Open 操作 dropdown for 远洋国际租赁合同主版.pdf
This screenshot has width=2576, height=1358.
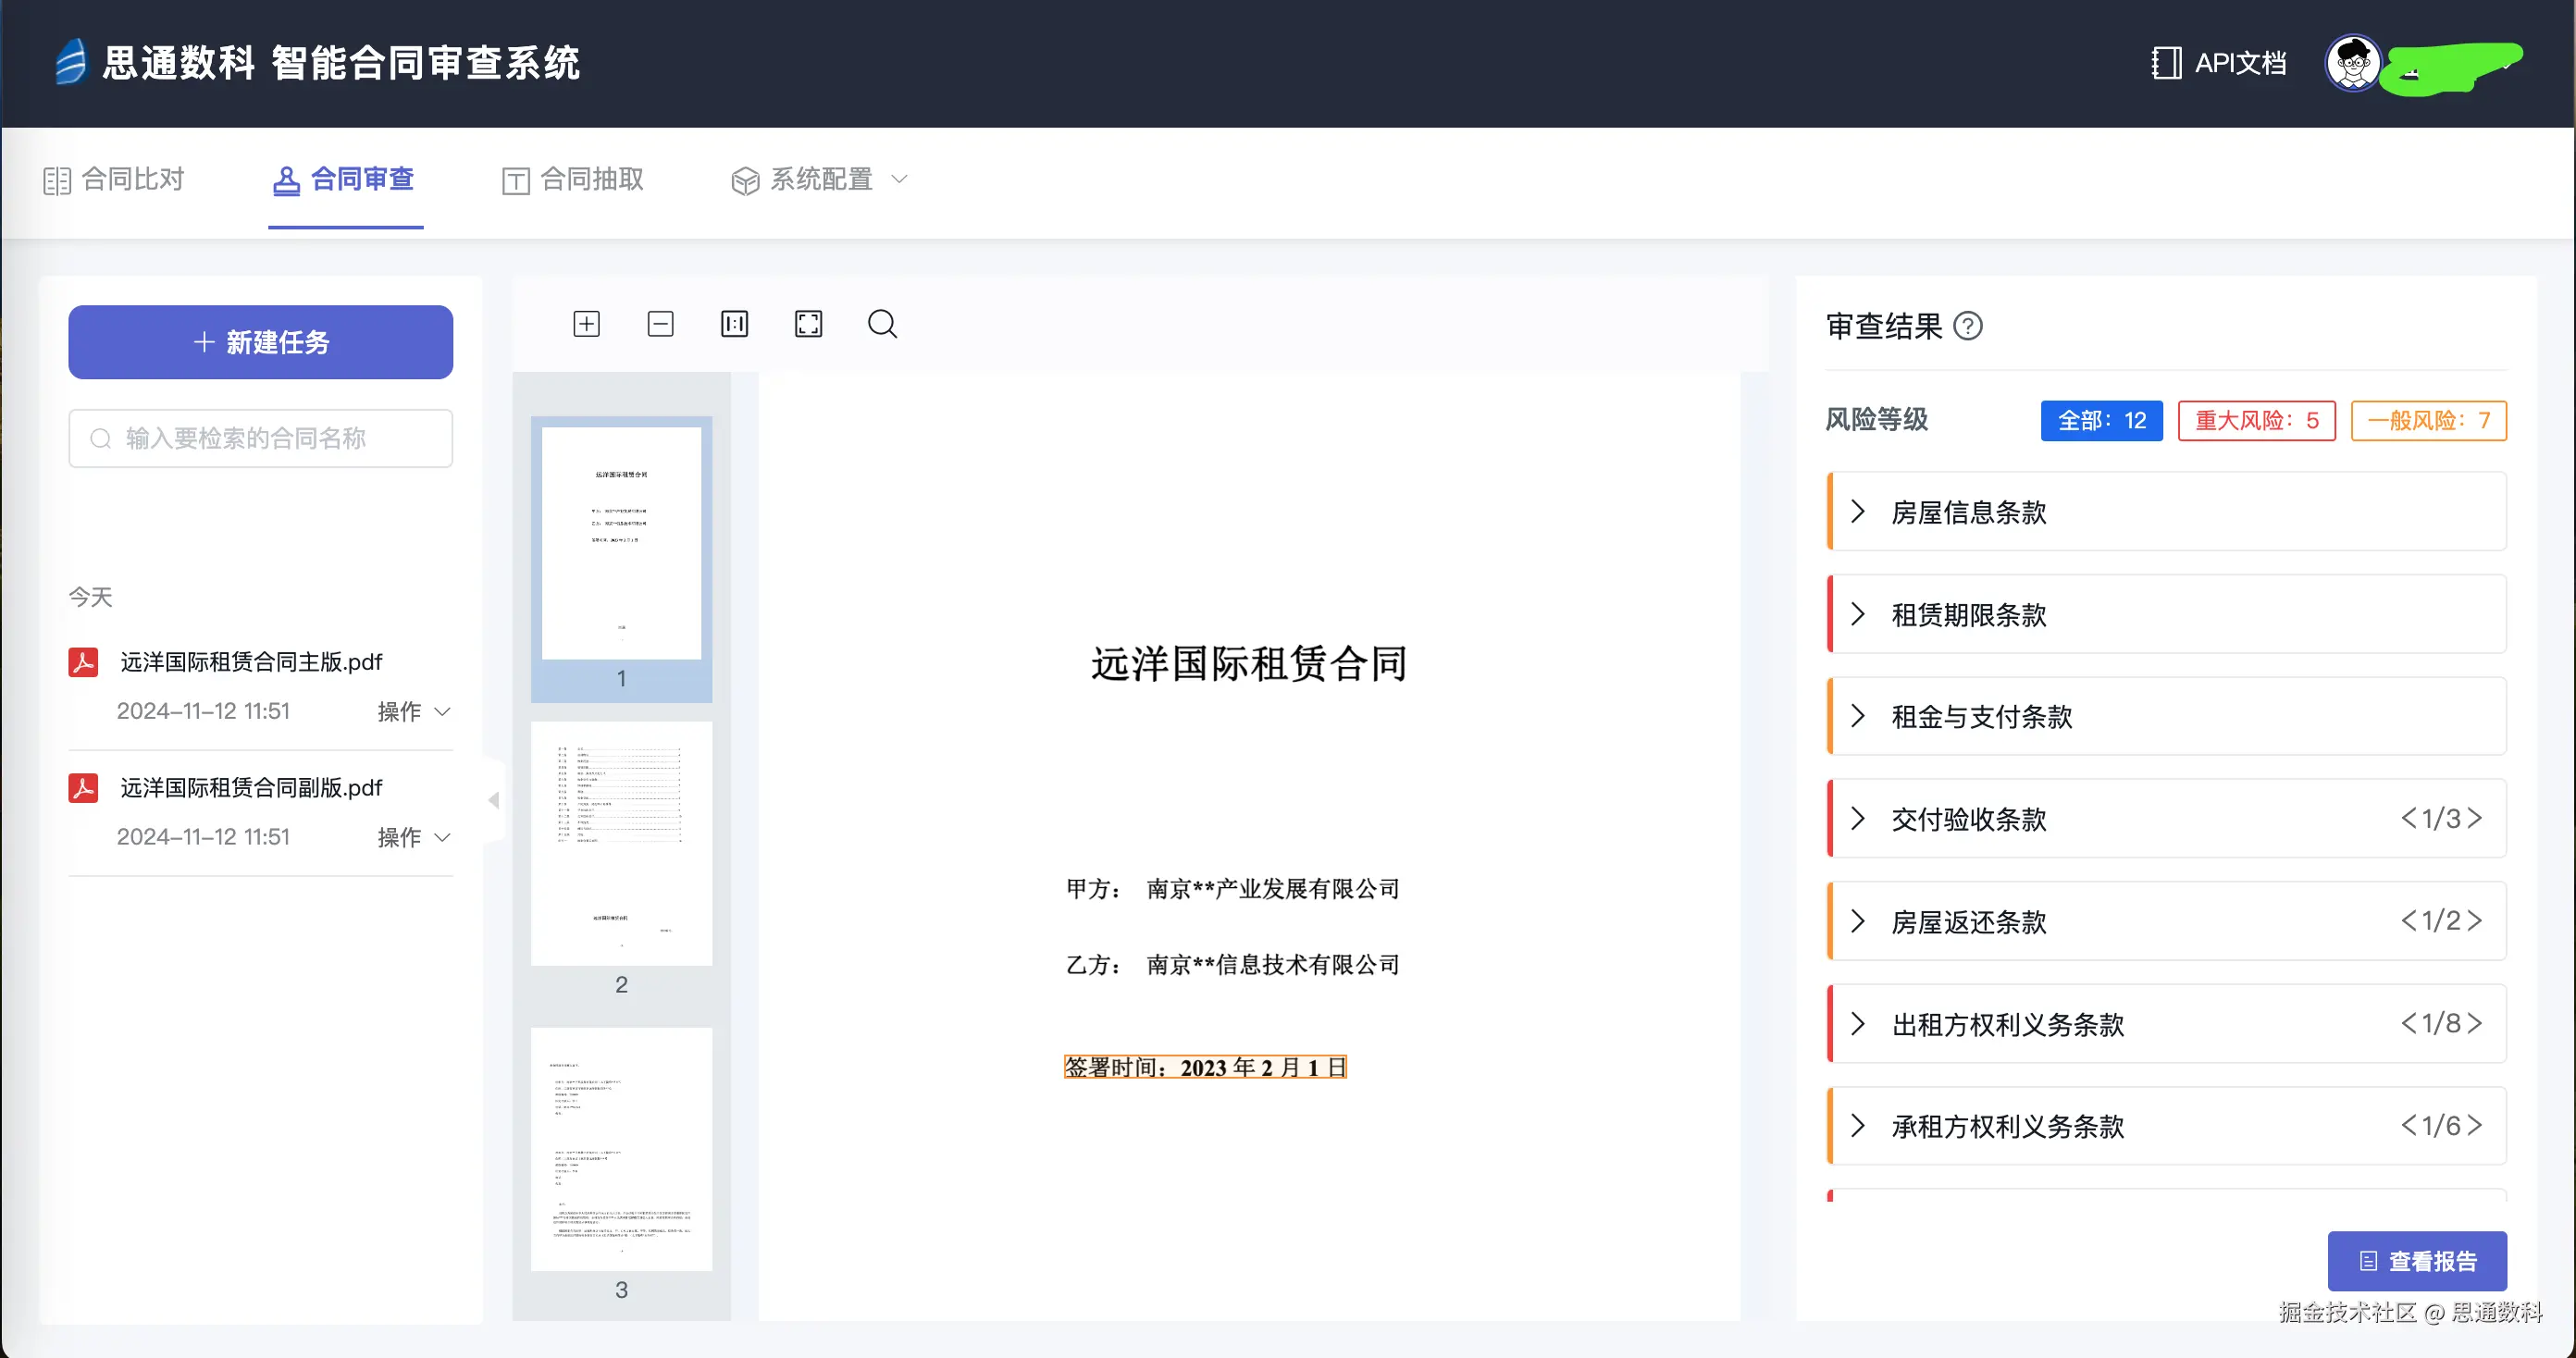(x=414, y=712)
